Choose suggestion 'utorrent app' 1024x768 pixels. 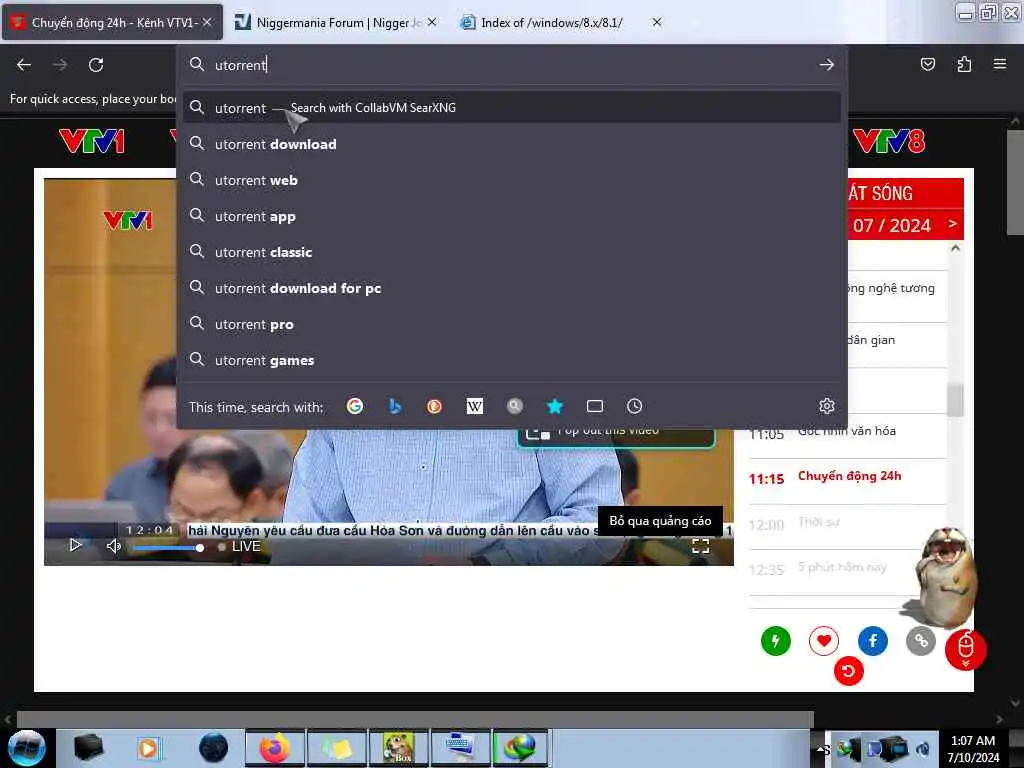click(511, 216)
